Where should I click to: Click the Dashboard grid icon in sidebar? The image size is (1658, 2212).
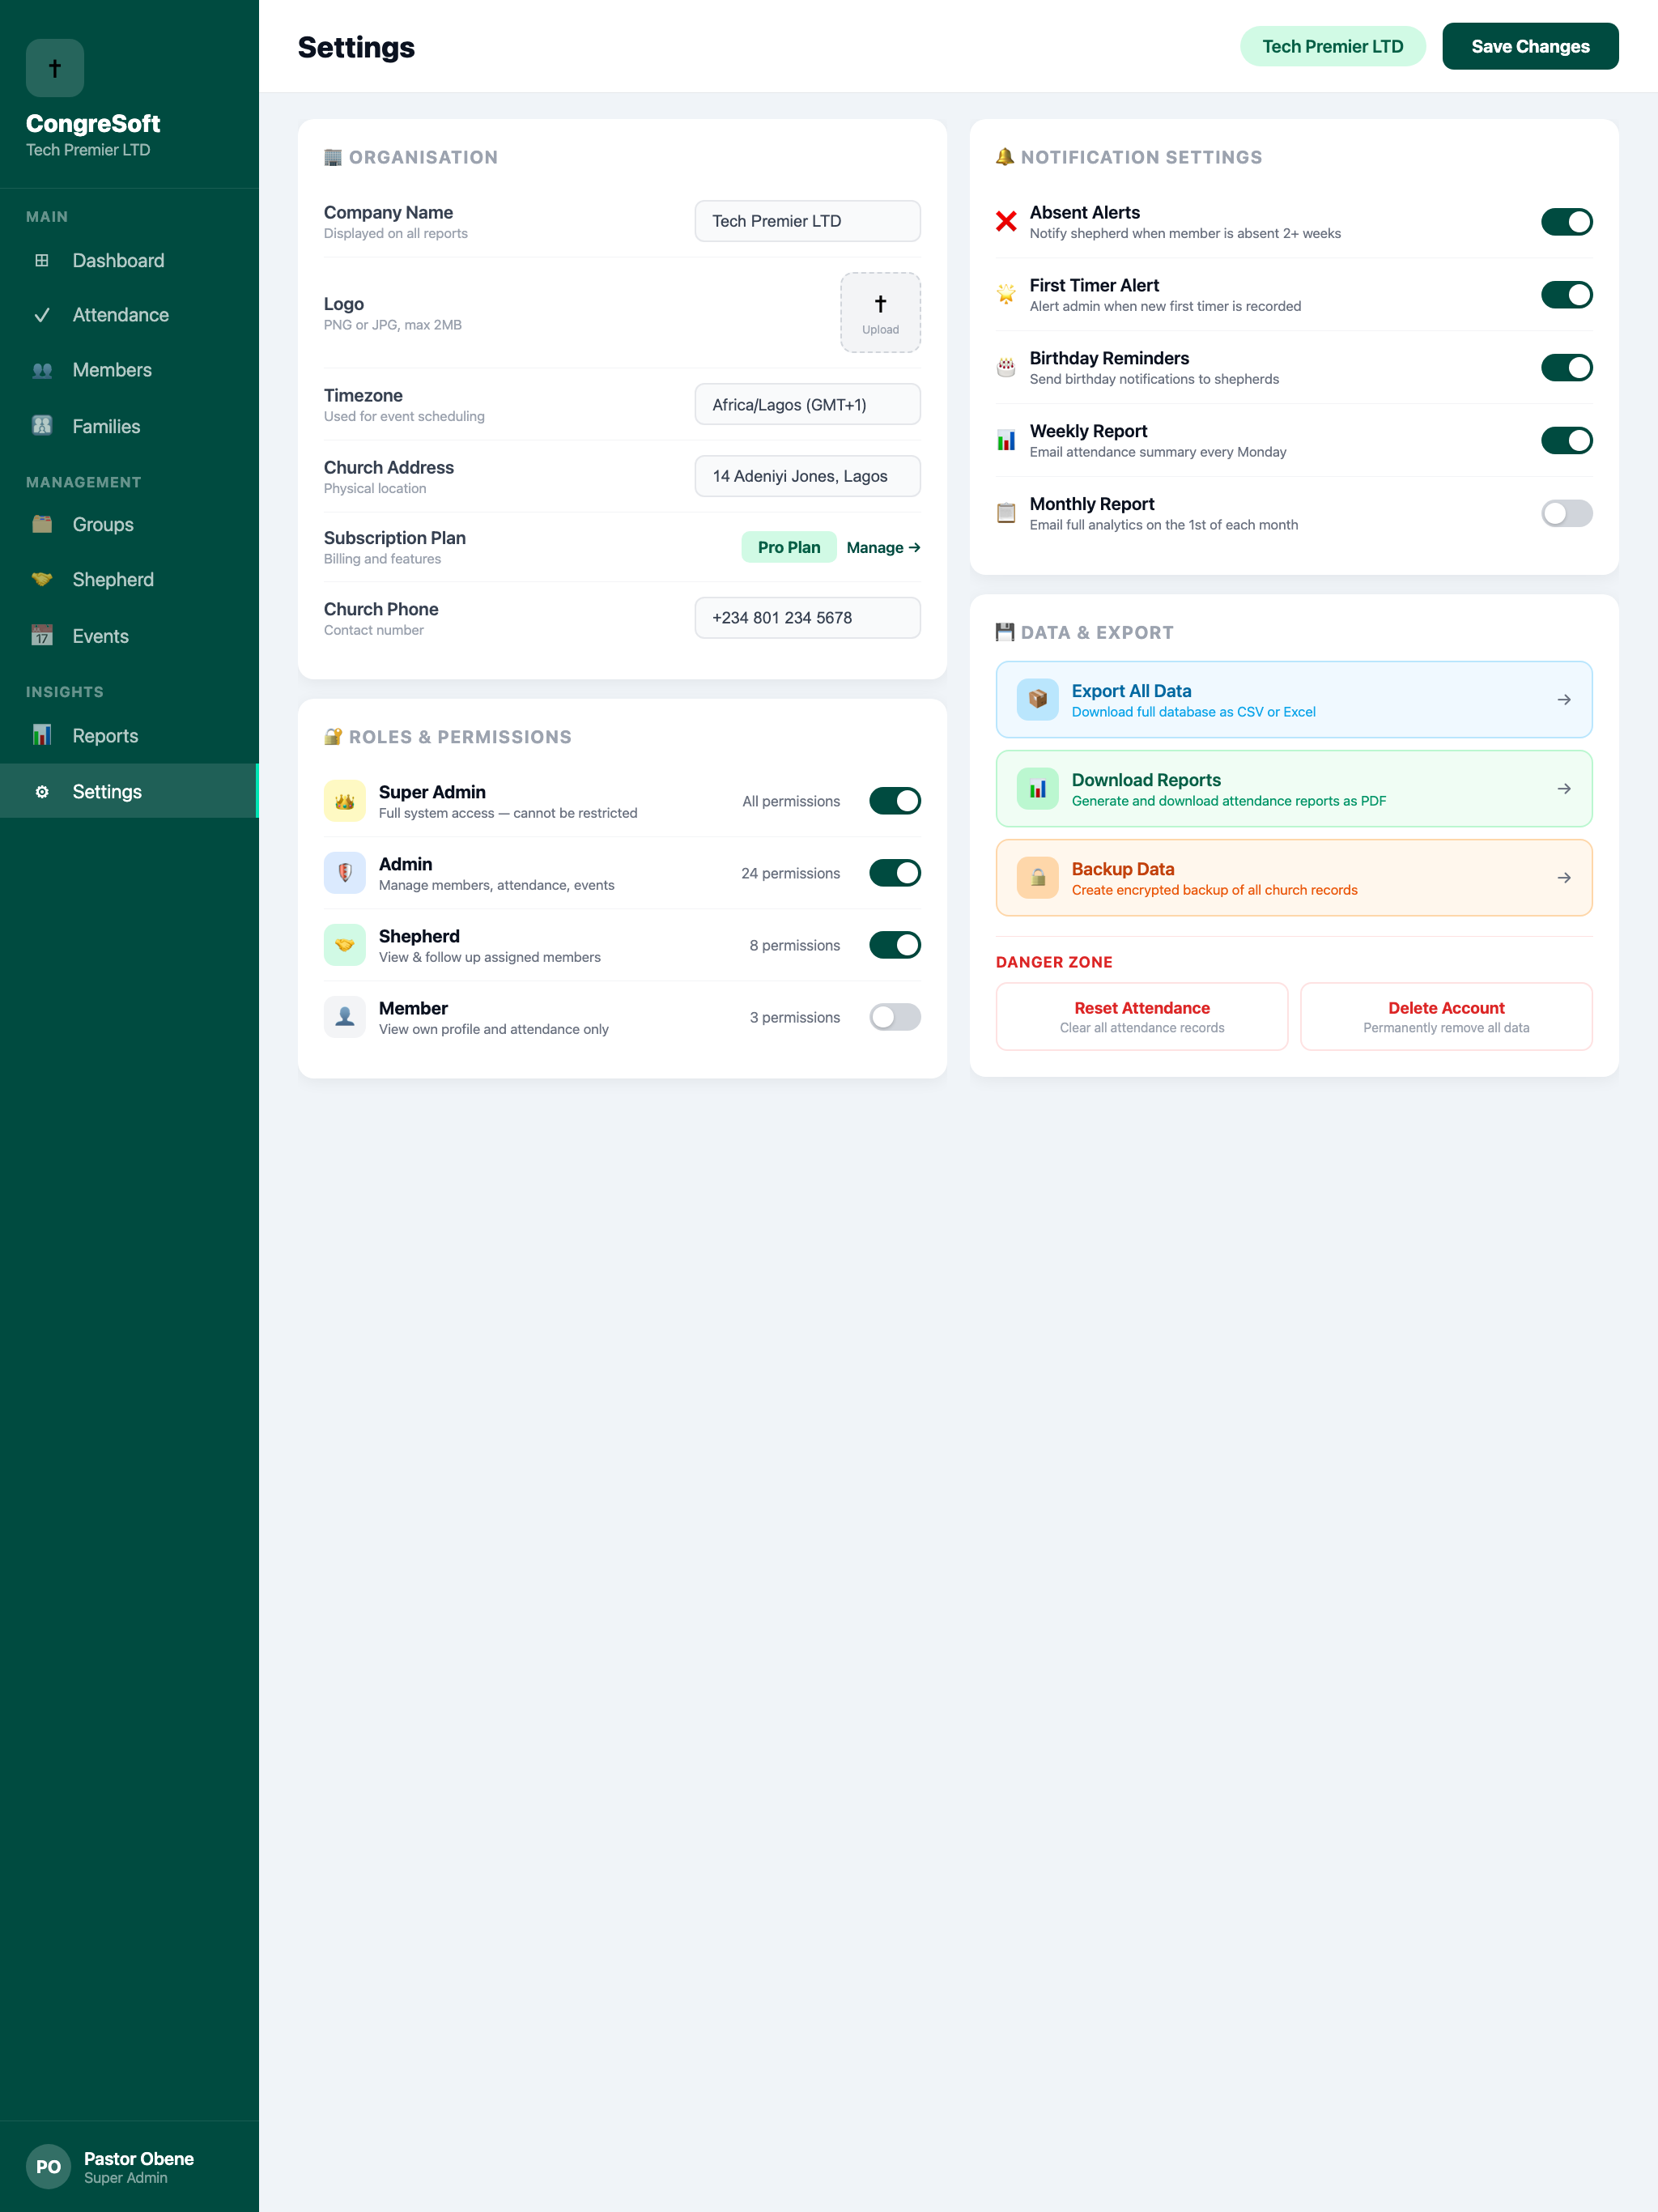point(42,261)
